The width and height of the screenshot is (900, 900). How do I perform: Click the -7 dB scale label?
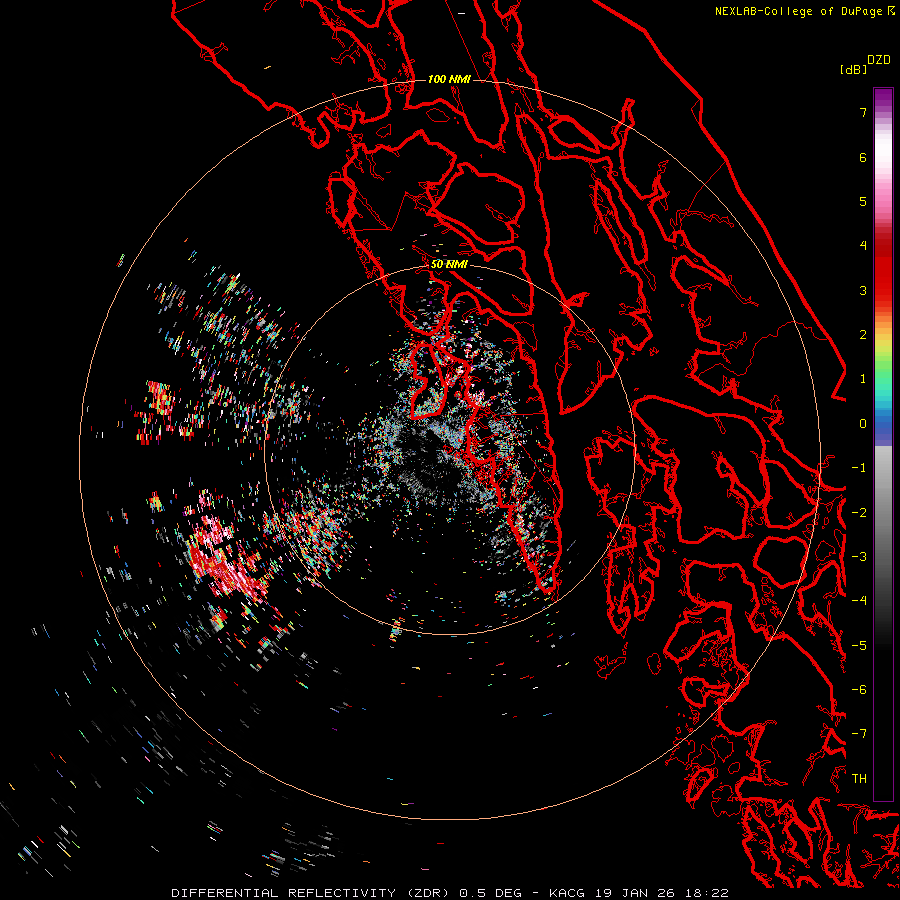(x=859, y=734)
